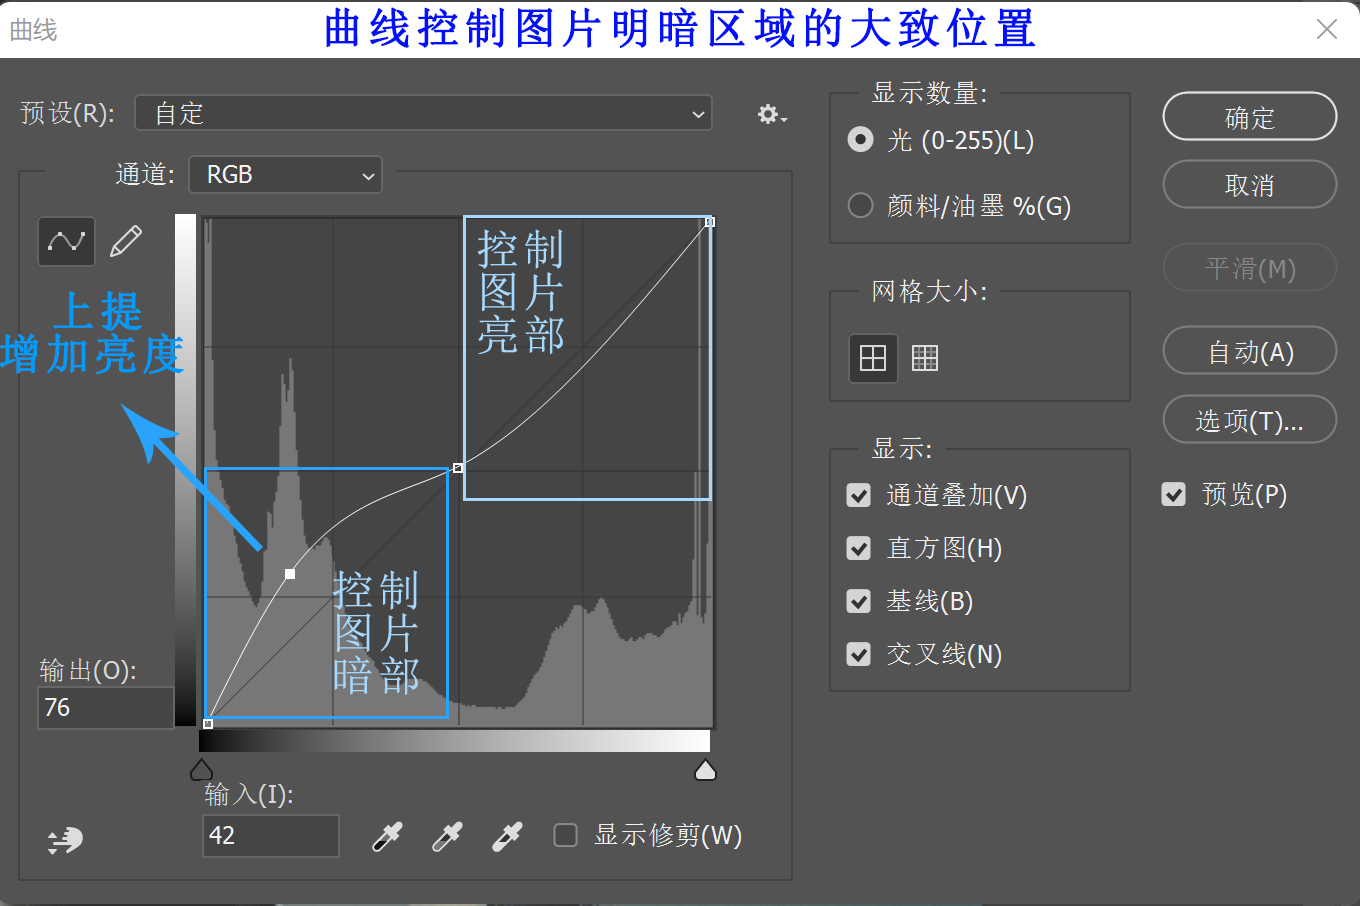This screenshot has height=906, width=1360.
Task: Select the pencil draw curve tool
Action: pos(126,241)
